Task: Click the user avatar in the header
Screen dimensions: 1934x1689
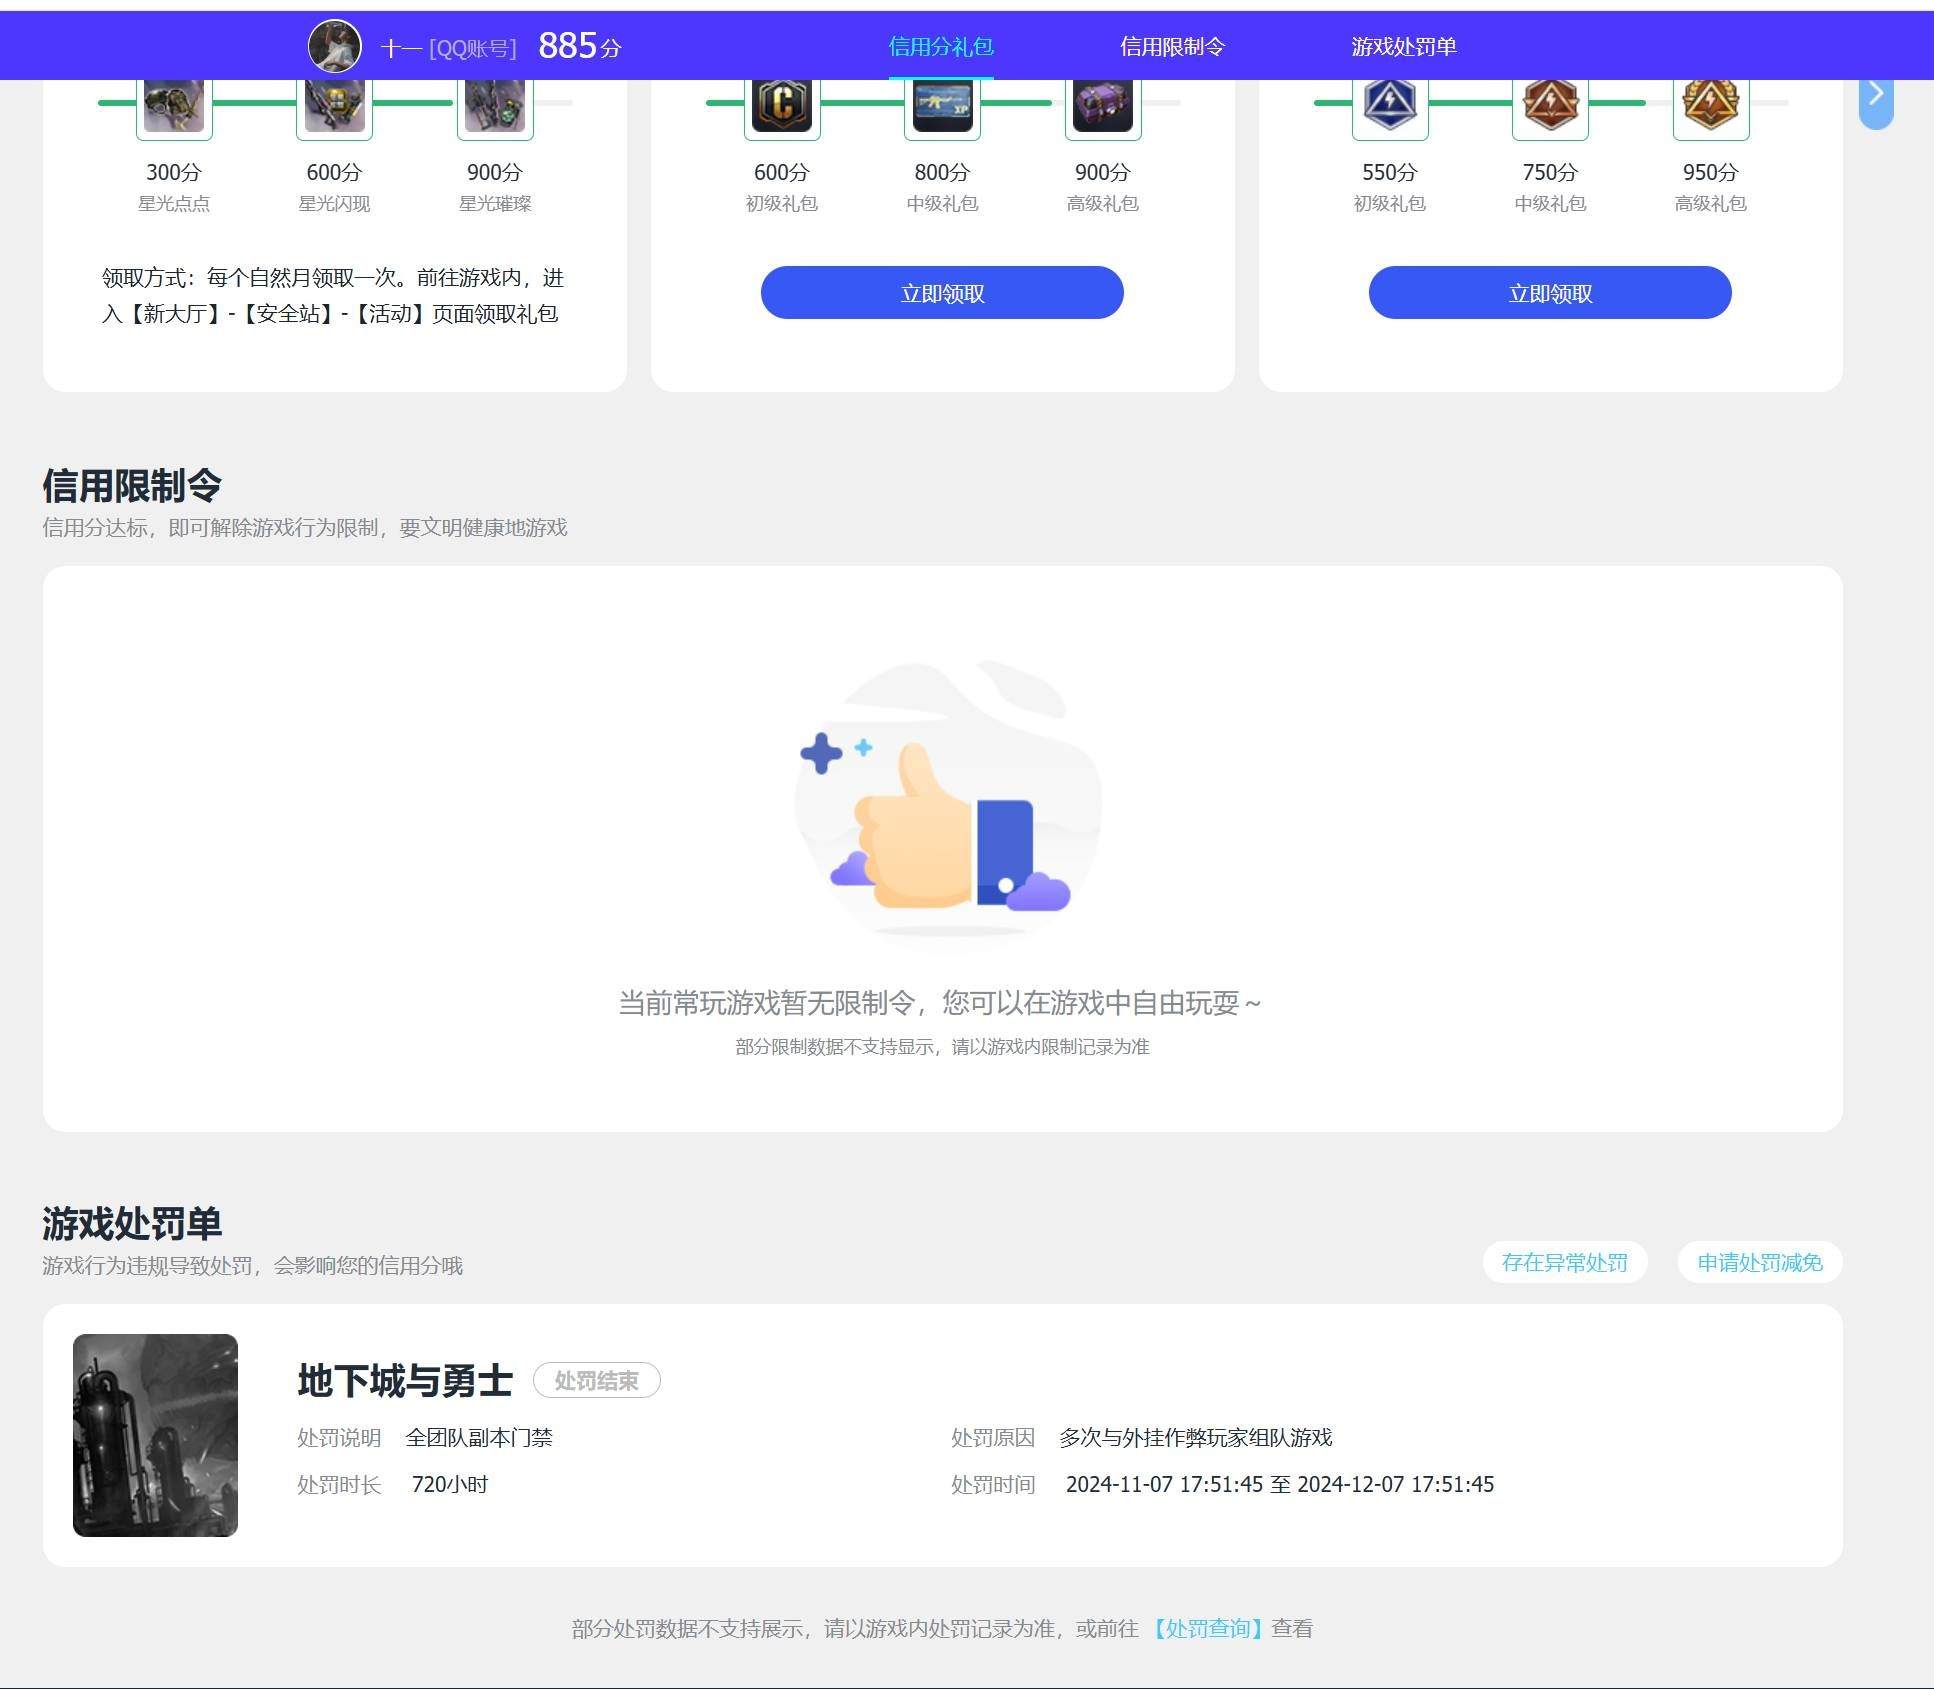Action: coord(334,46)
